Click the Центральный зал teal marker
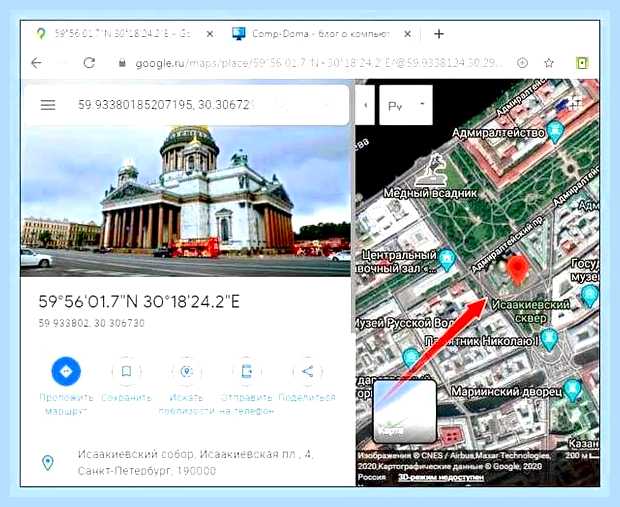620x507 pixels. click(x=447, y=260)
